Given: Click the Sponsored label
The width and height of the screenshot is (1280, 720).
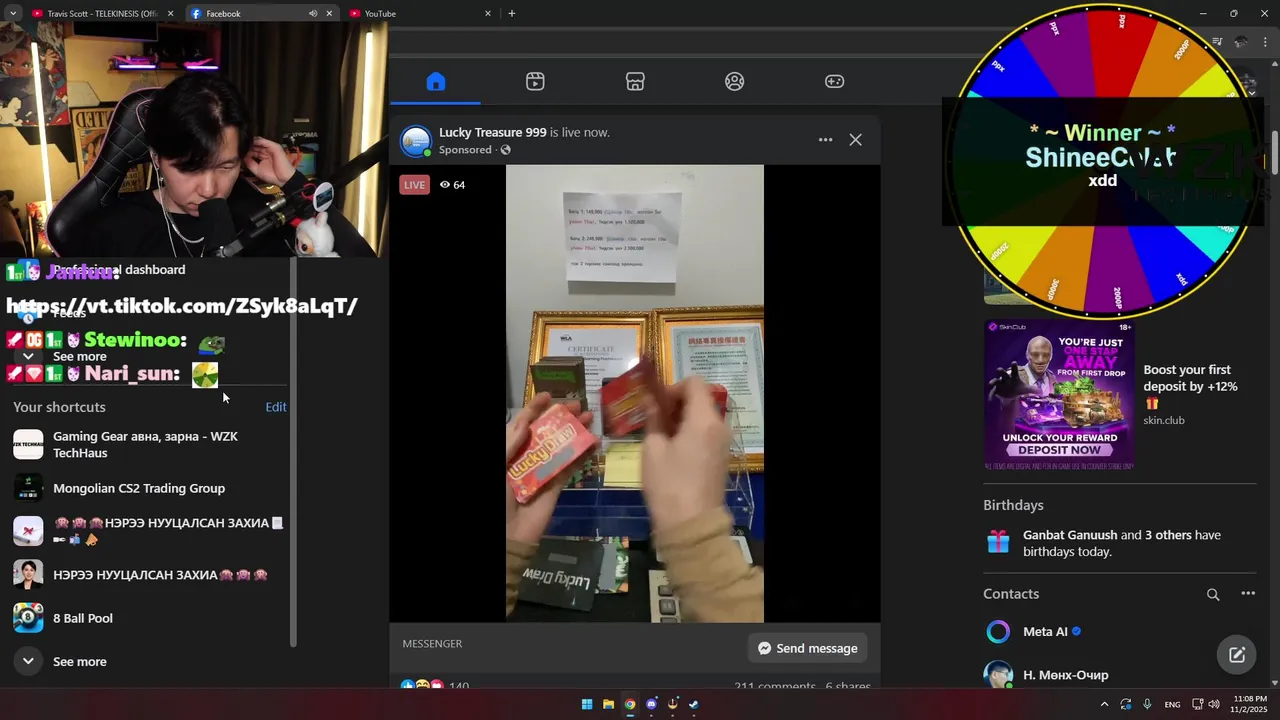Looking at the screenshot, I should [x=465, y=150].
